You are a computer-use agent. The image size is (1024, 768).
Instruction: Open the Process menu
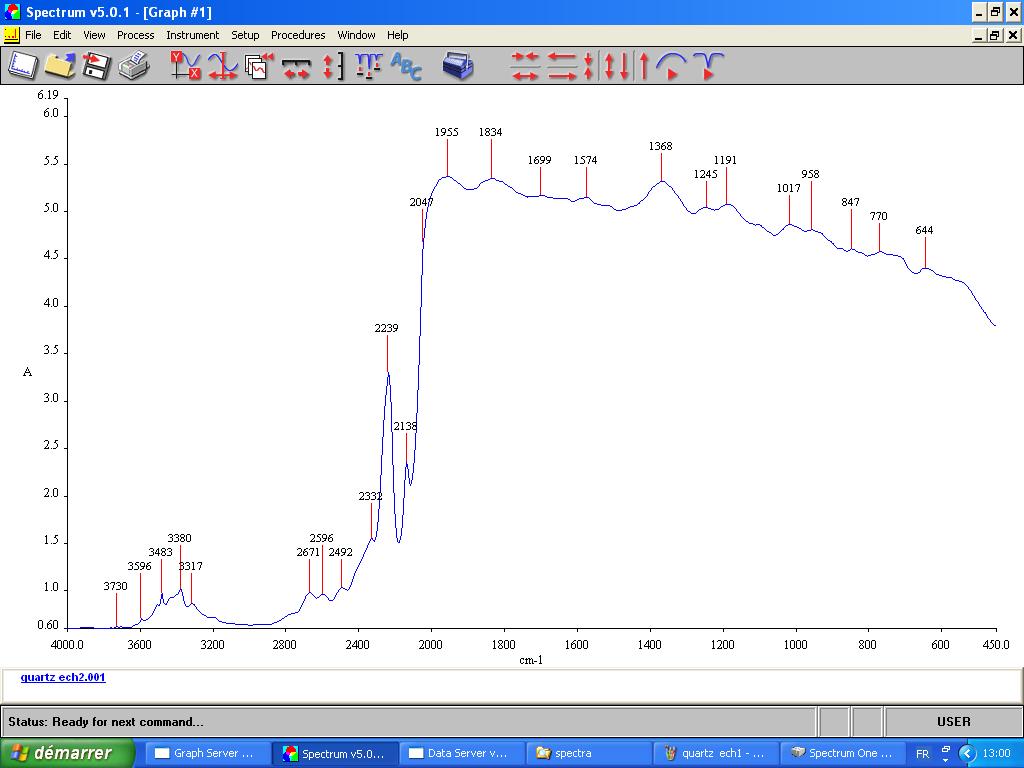pyautogui.click(x=135, y=35)
